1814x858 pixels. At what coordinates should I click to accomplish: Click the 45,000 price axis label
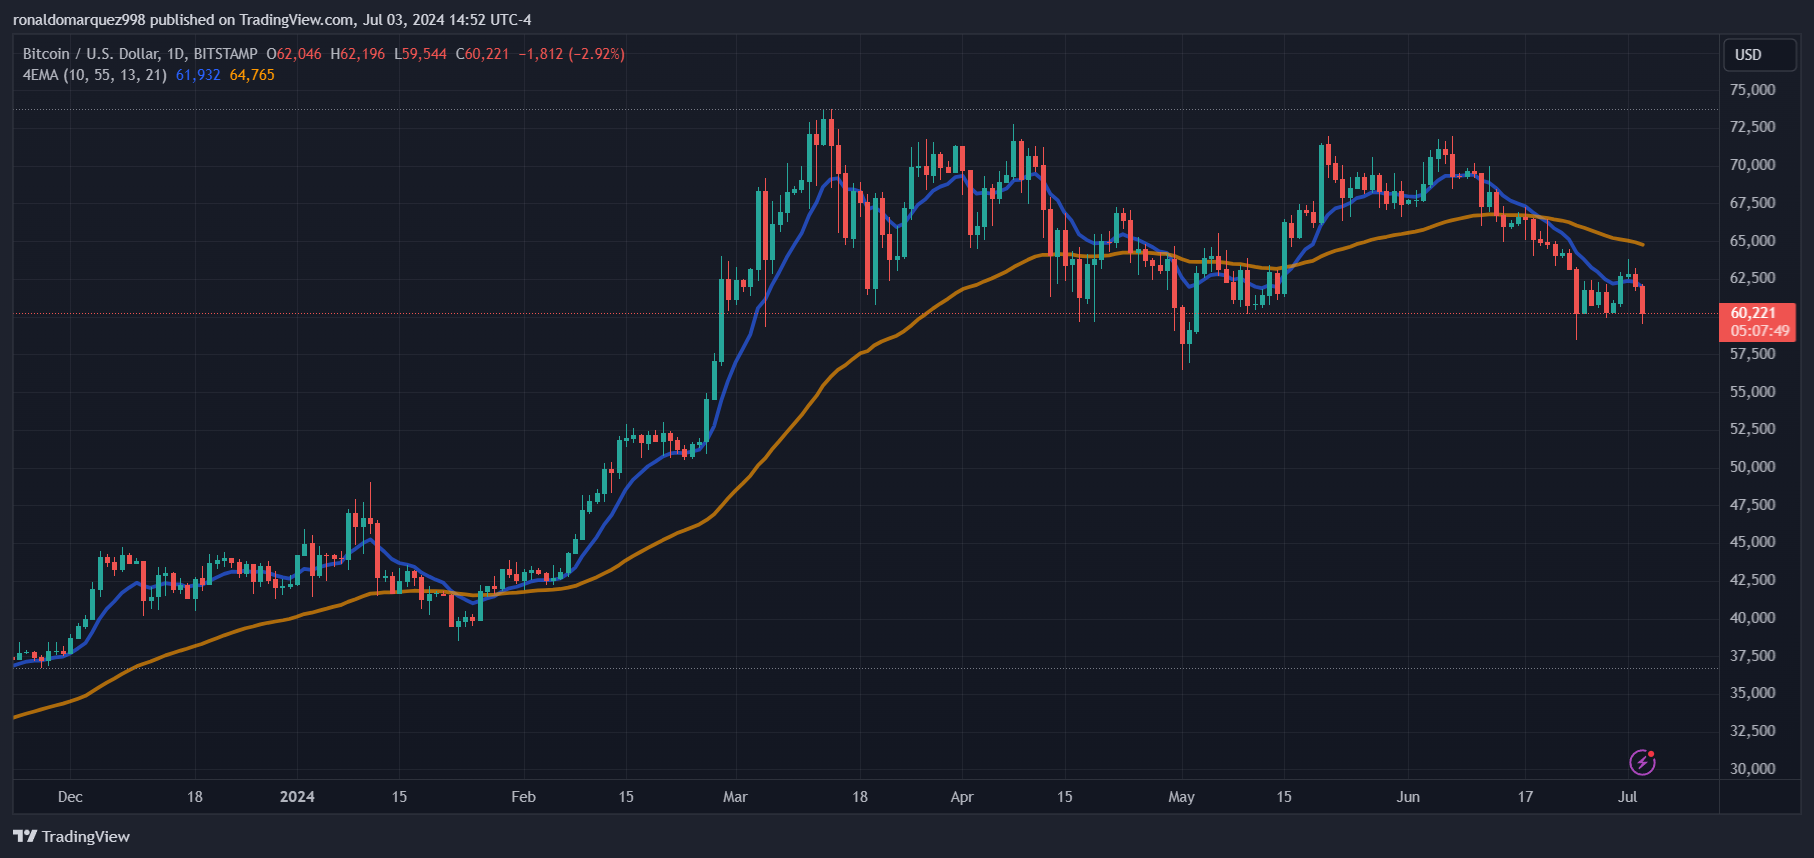(1752, 542)
